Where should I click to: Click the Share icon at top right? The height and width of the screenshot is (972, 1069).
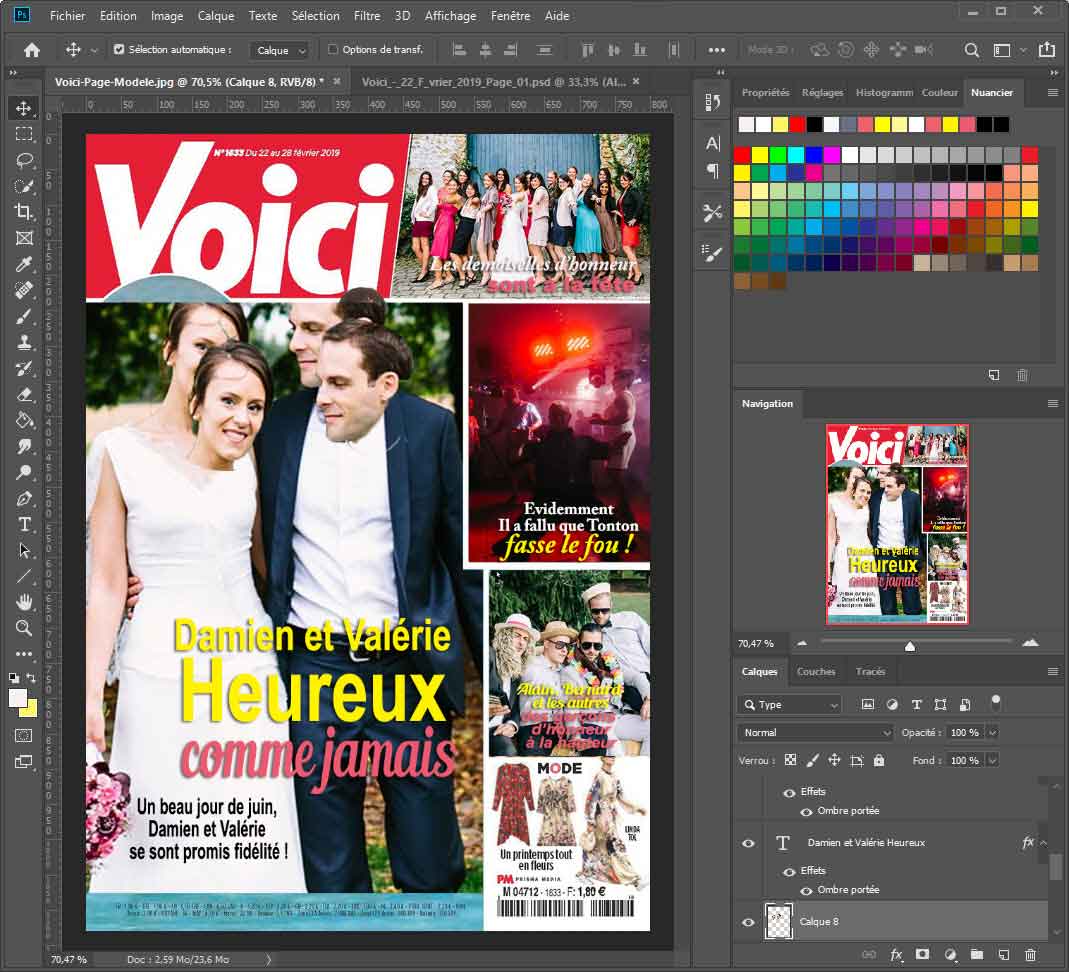[x=1046, y=49]
